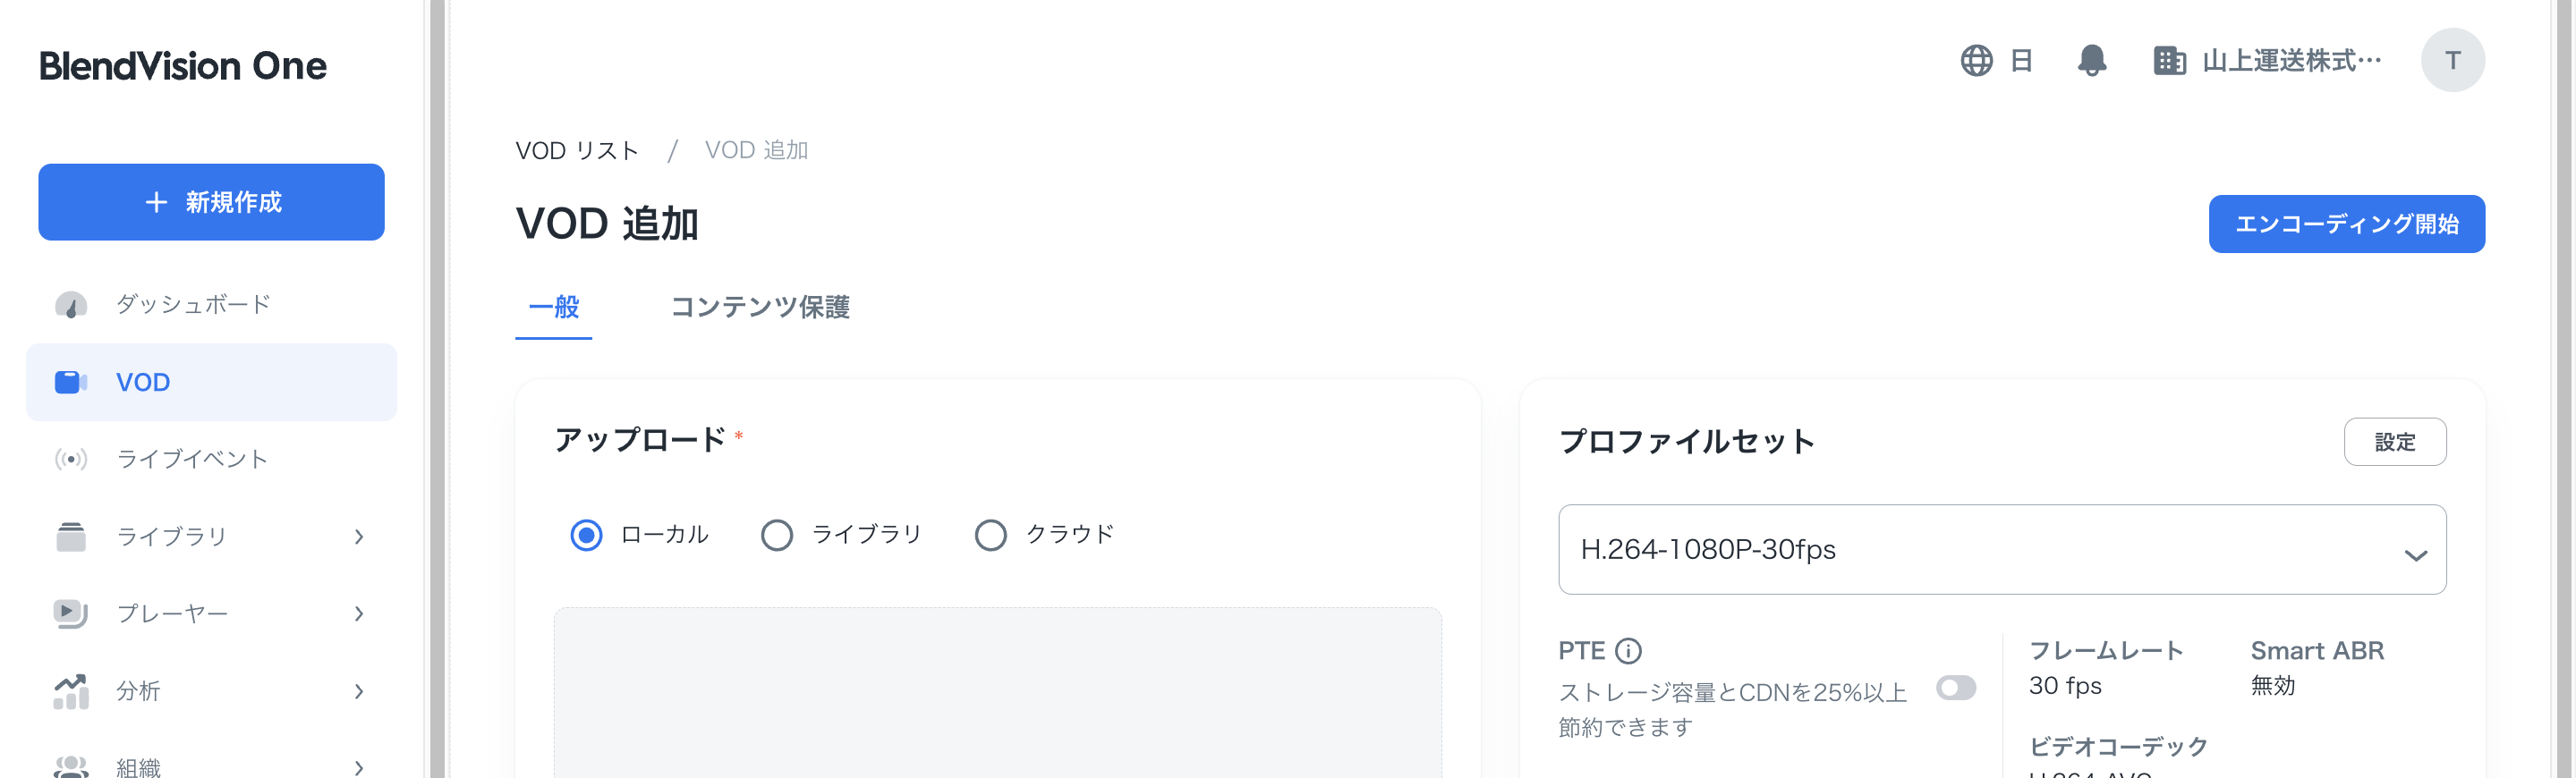
Task: Select the ライブラリ upload radio button
Action: coord(777,535)
